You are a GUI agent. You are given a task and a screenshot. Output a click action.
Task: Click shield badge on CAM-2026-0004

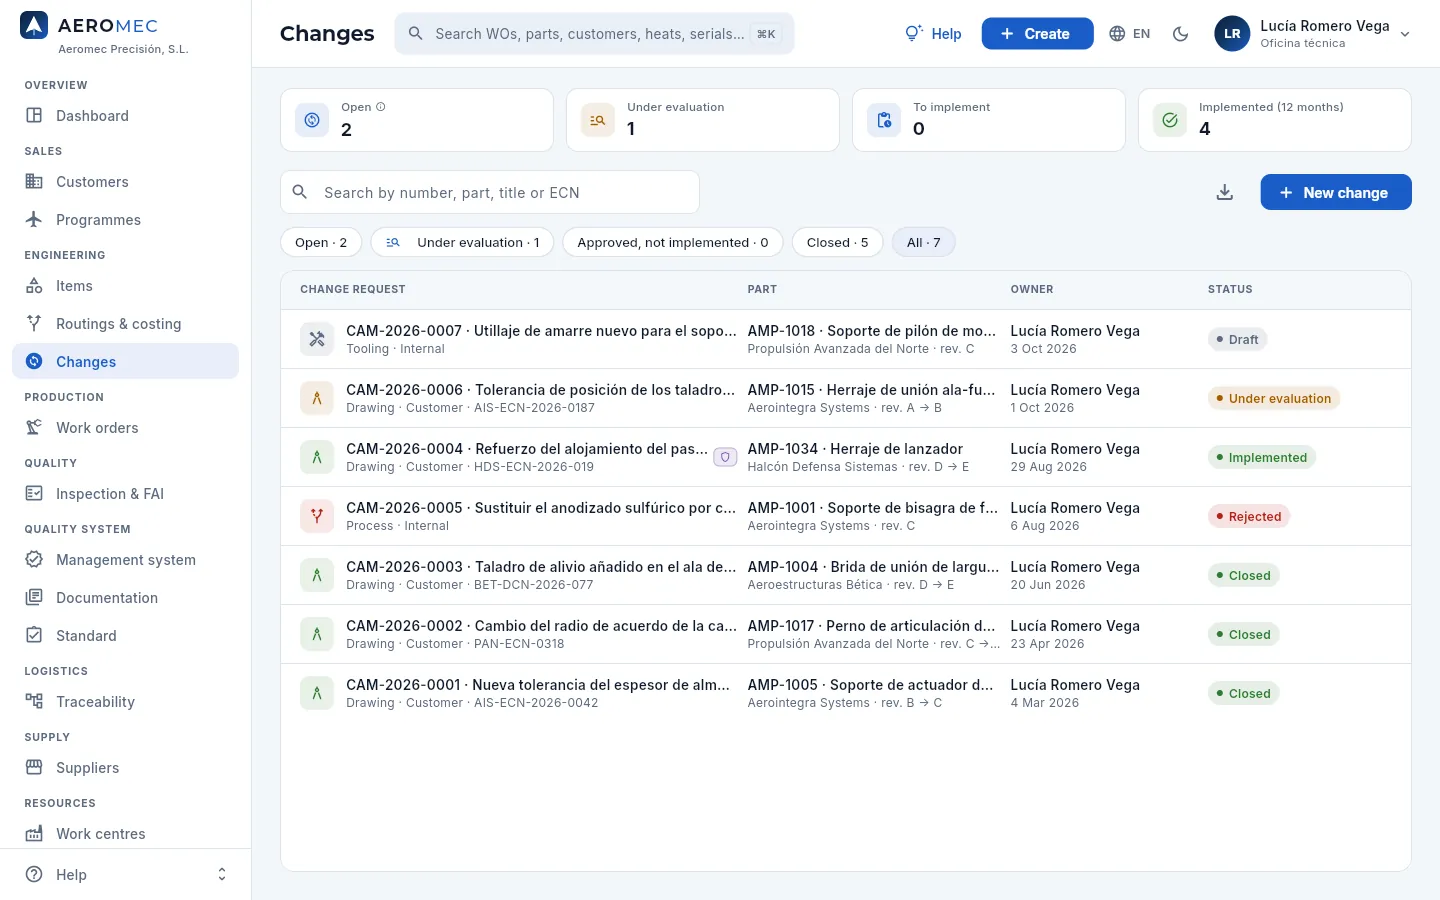[725, 457]
